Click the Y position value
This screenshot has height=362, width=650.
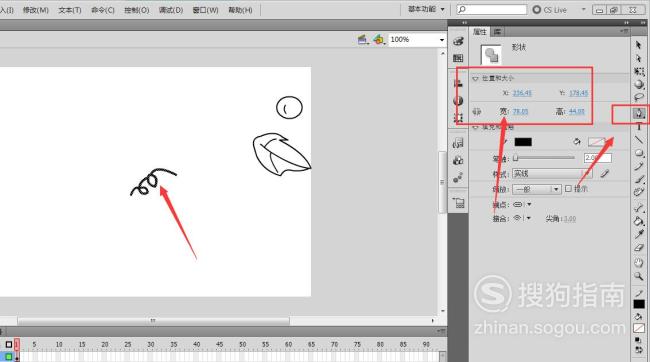[579, 93]
